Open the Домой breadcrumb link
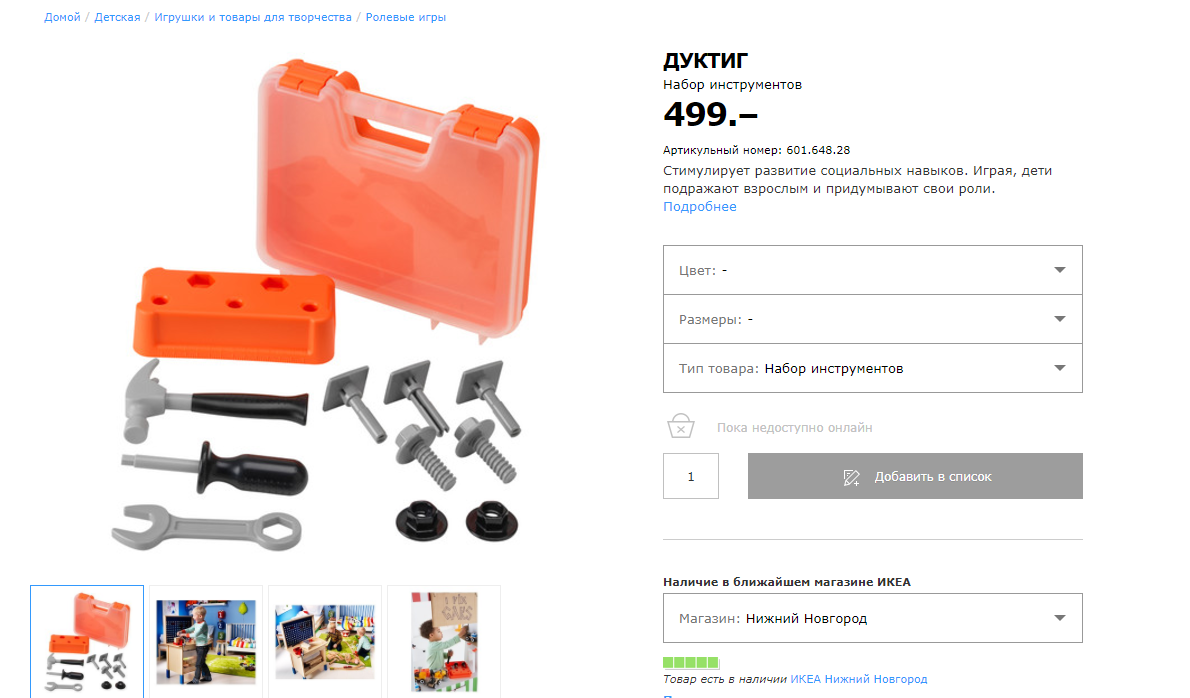 [x=62, y=17]
